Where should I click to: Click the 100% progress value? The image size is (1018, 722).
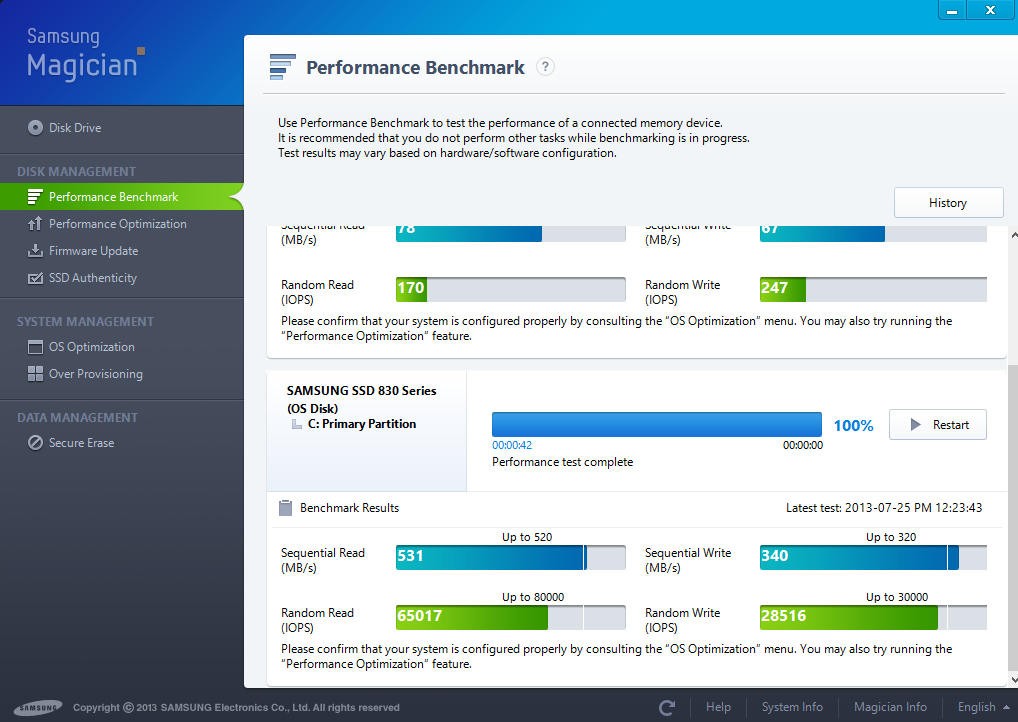click(853, 426)
